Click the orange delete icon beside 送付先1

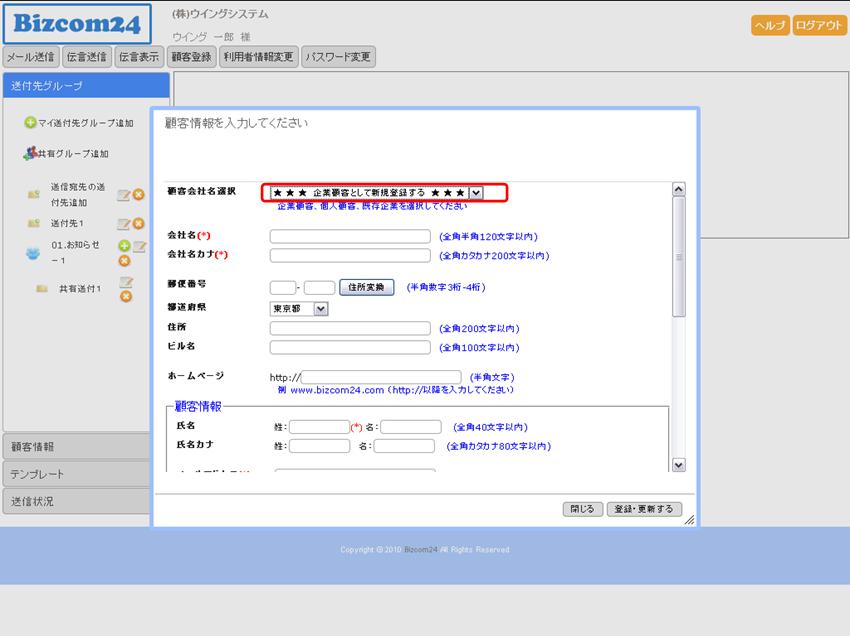click(x=138, y=223)
